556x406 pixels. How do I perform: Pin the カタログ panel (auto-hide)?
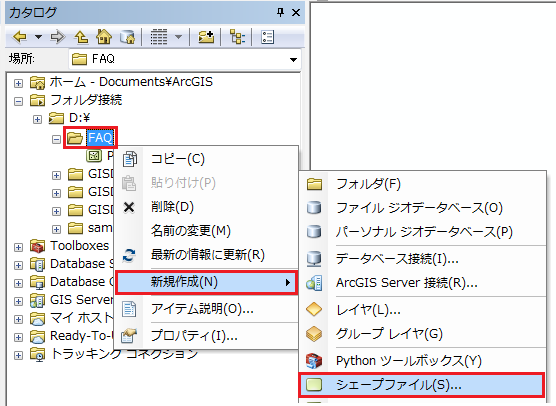pyautogui.click(x=280, y=13)
